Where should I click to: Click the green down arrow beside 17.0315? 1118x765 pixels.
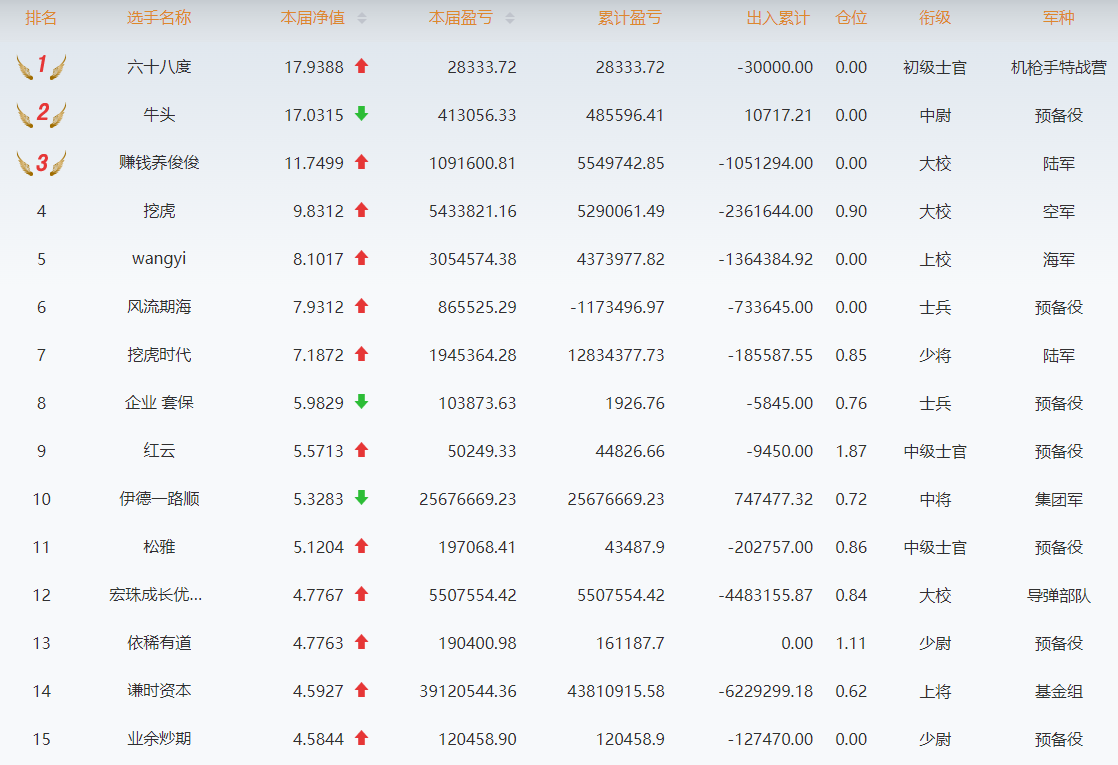pyautogui.click(x=361, y=113)
